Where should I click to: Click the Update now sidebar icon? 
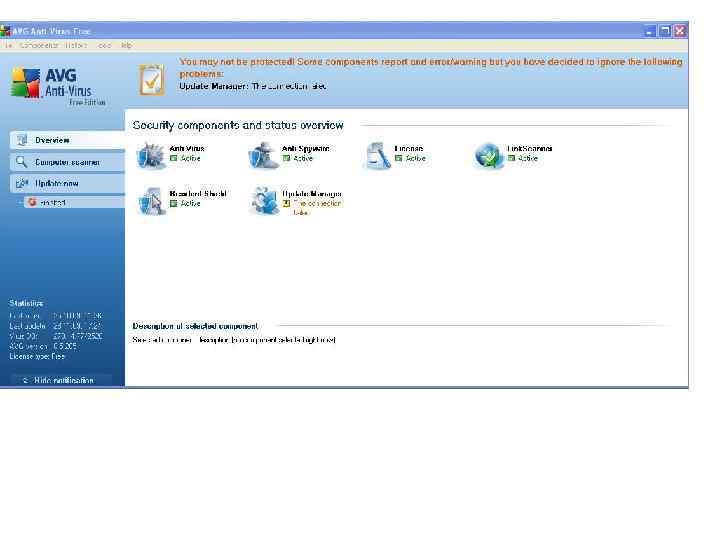pyautogui.click(x=22, y=183)
